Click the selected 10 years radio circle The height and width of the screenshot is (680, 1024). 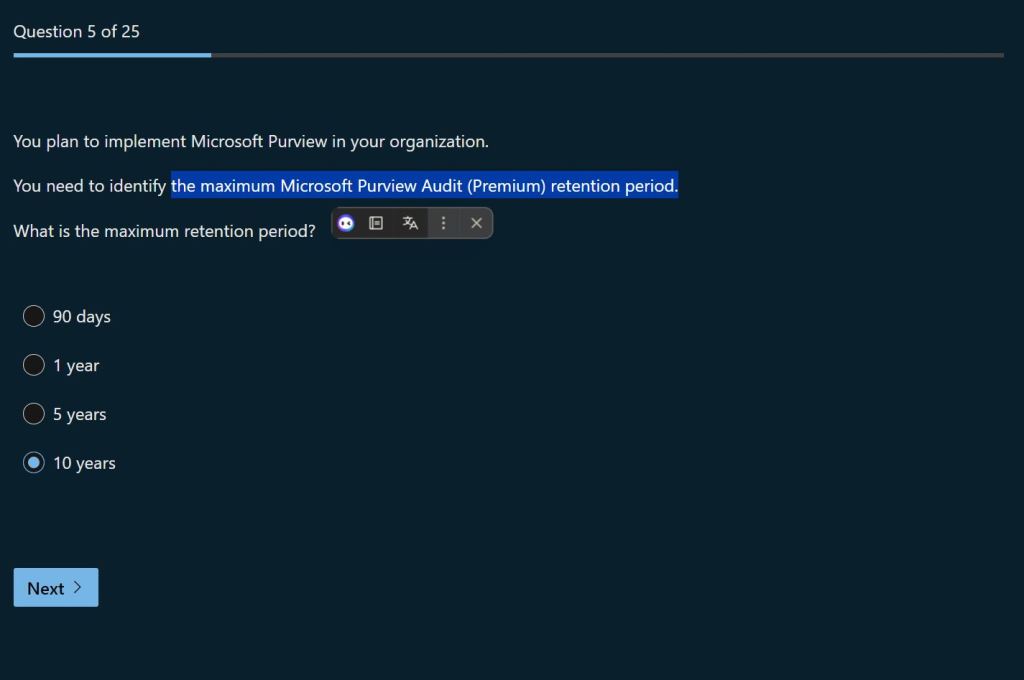[34, 463]
